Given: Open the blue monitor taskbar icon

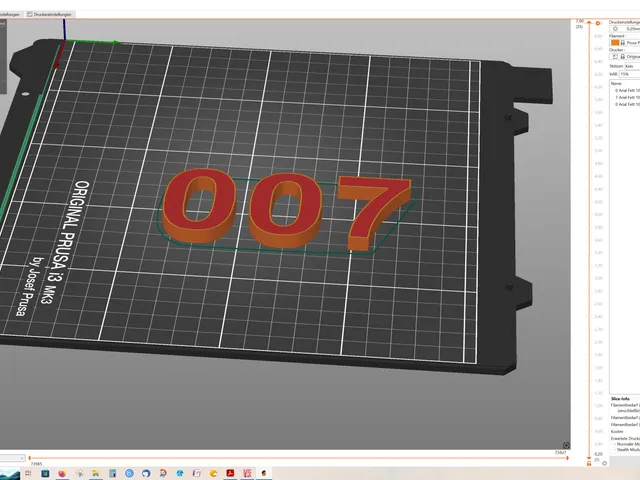Looking at the screenshot, I should [x=45, y=473].
